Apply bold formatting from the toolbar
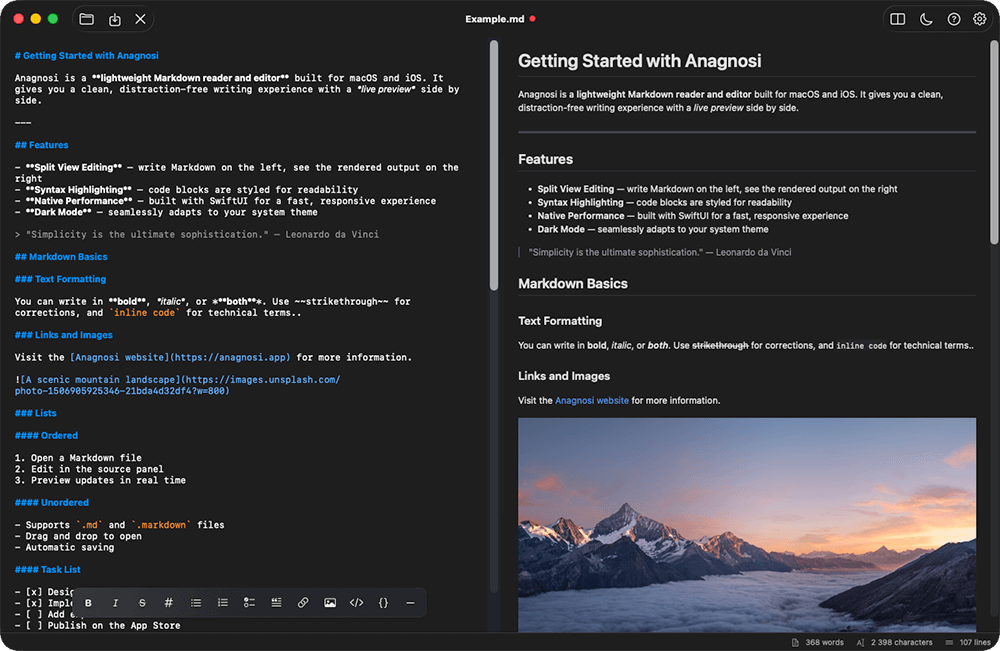Screen dimensions: 1000x651 (88, 602)
